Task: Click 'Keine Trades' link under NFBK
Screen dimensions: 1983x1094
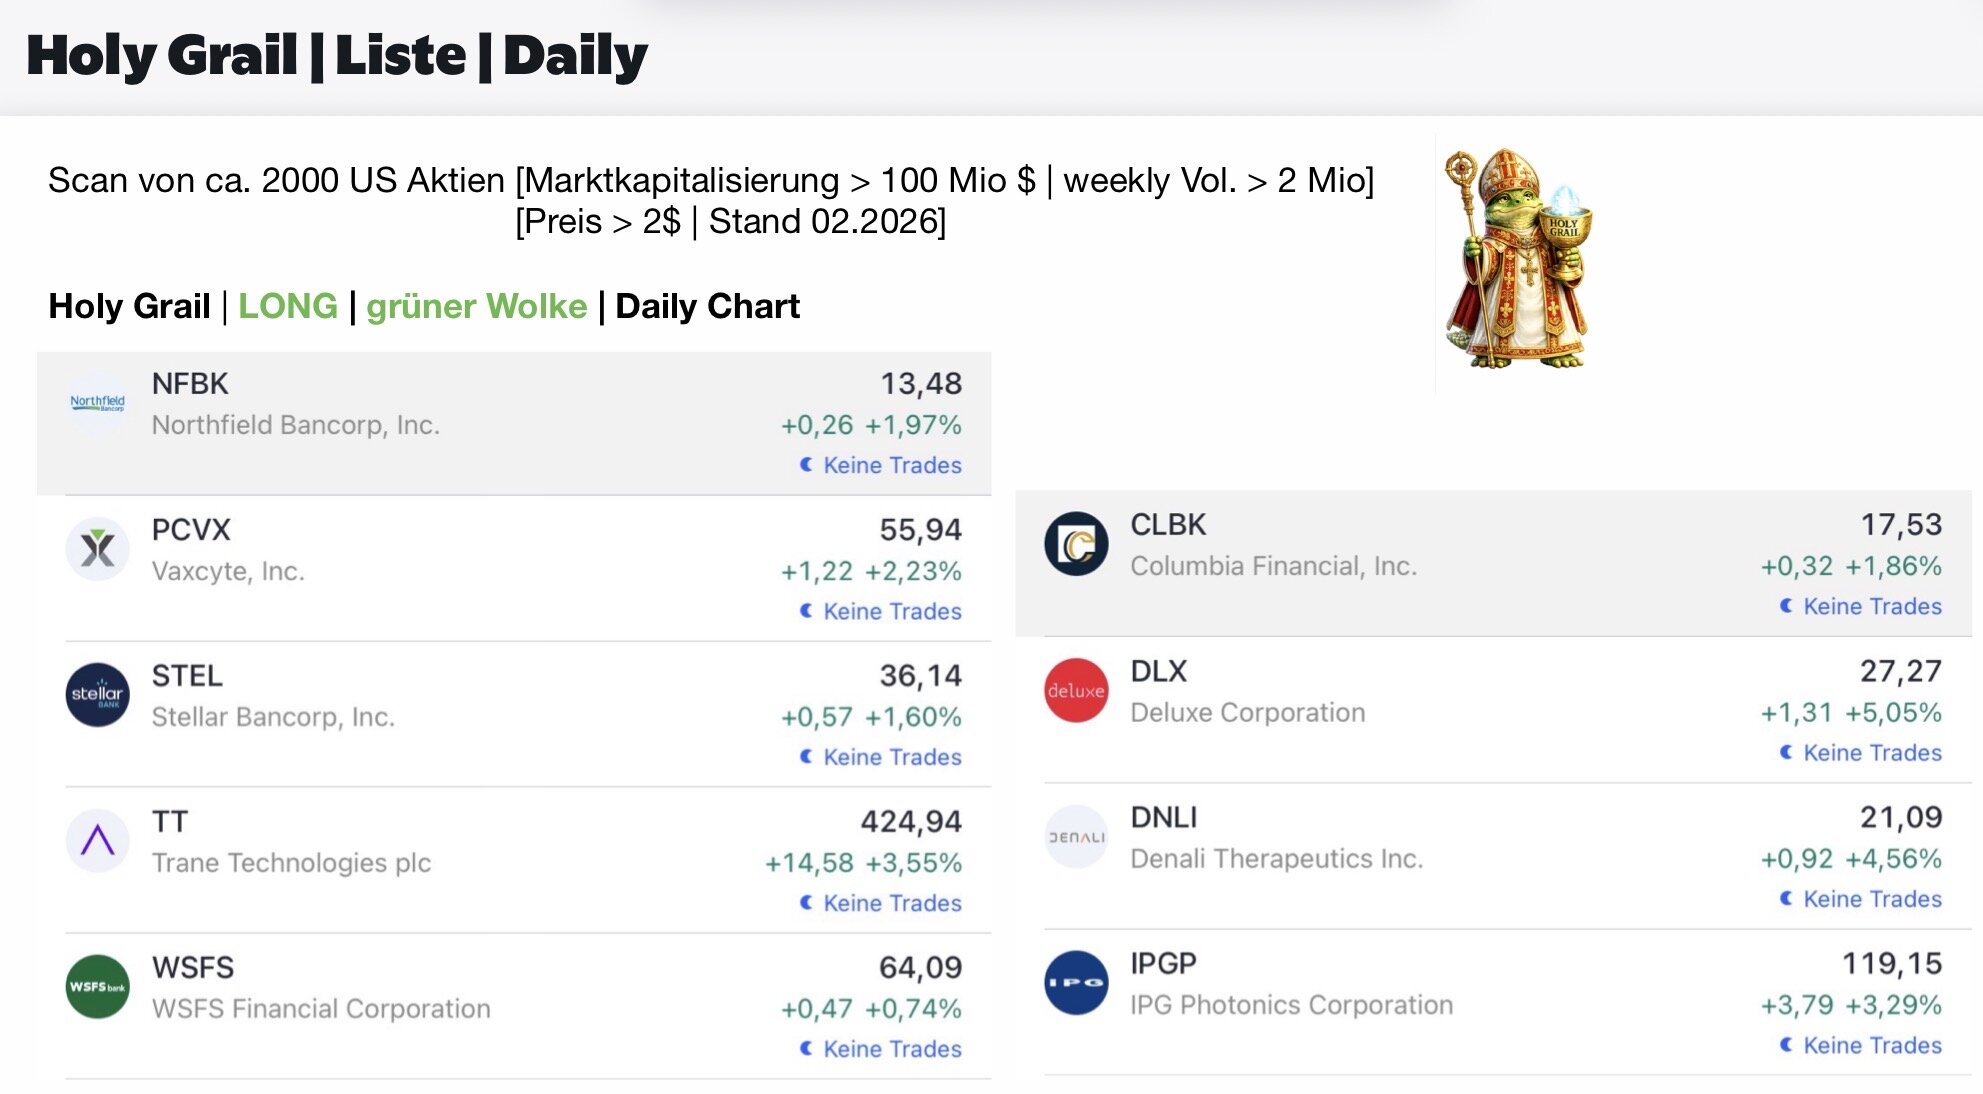Action: pyautogui.click(x=892, y=465)
